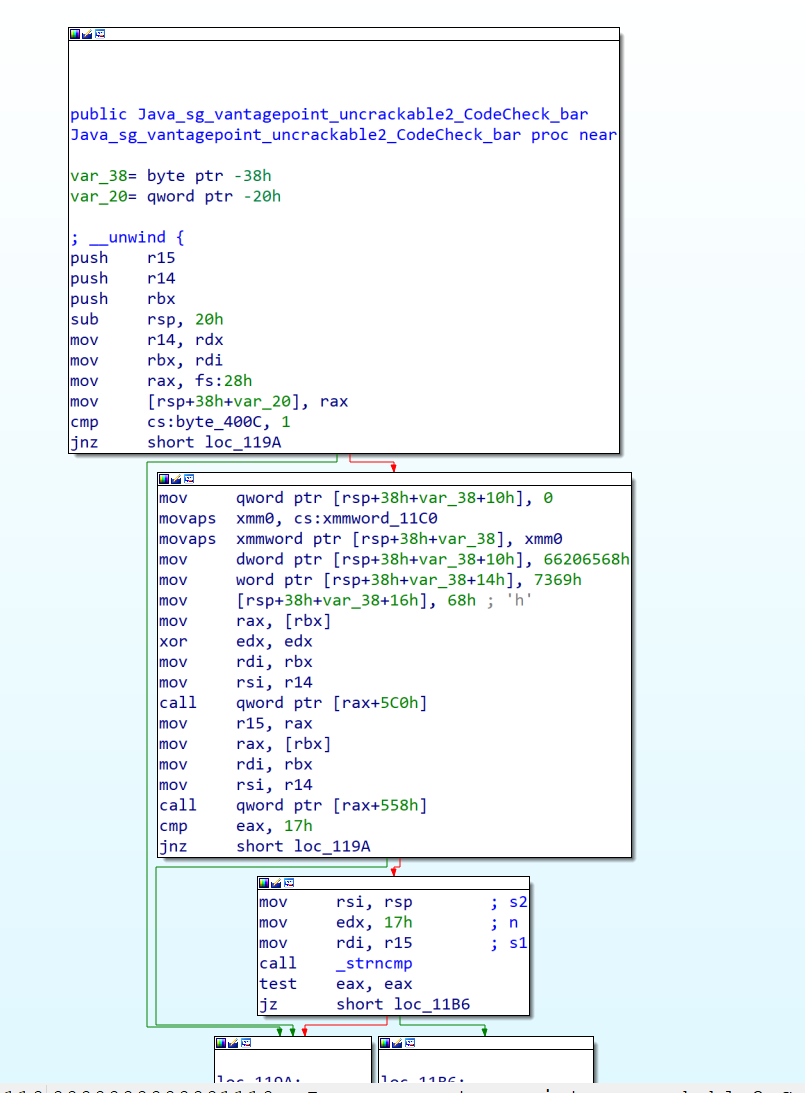
Task: Click the group icon on the loc_11B6 node
Action: [408, 1043]
